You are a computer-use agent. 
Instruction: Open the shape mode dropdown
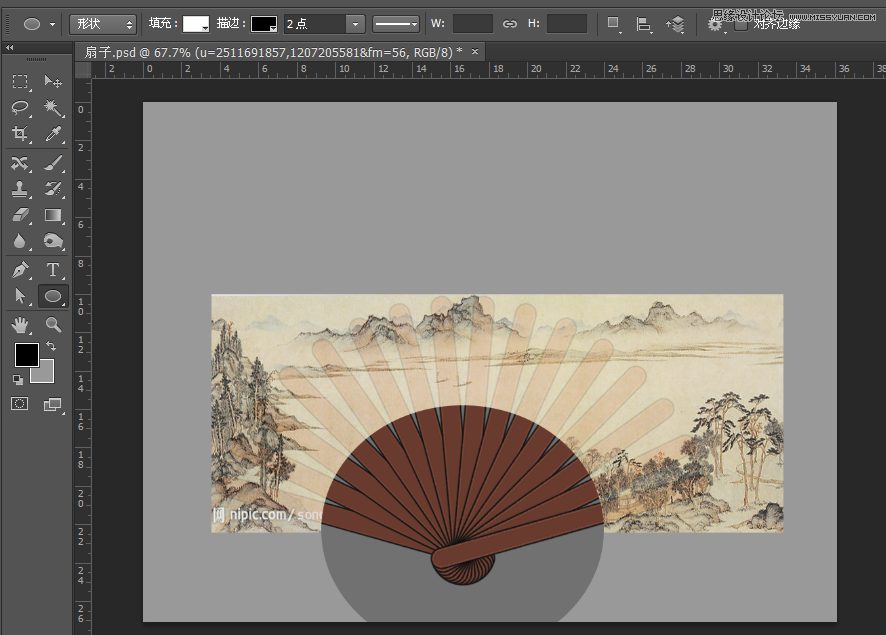103,24
